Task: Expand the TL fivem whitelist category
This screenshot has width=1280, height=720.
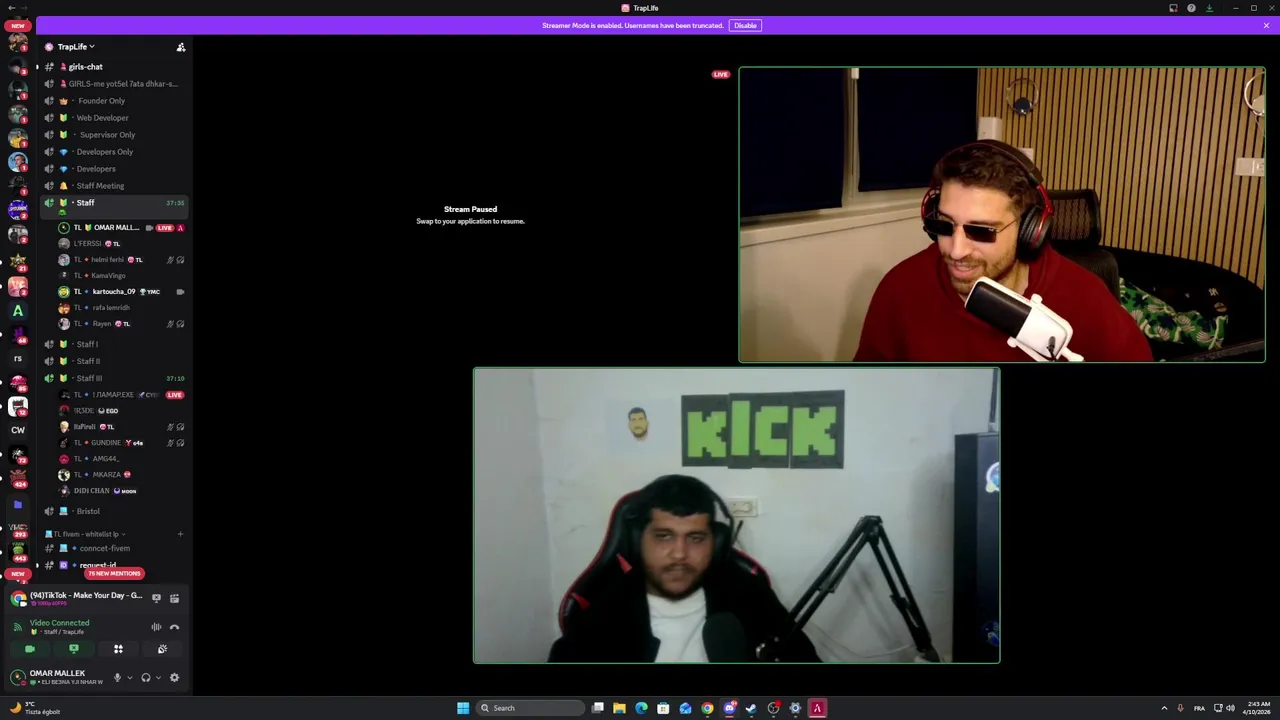Action: coord(84,534)
